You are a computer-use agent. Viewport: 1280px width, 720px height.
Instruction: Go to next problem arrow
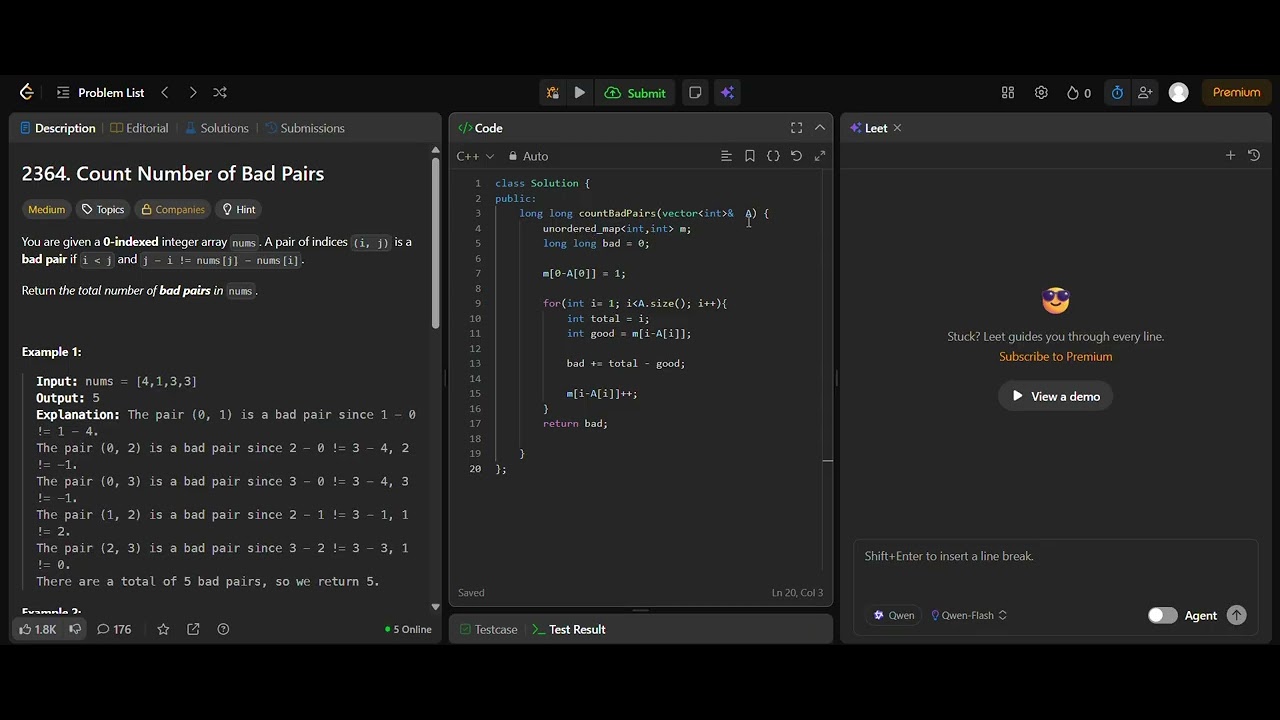click(193, 93)
